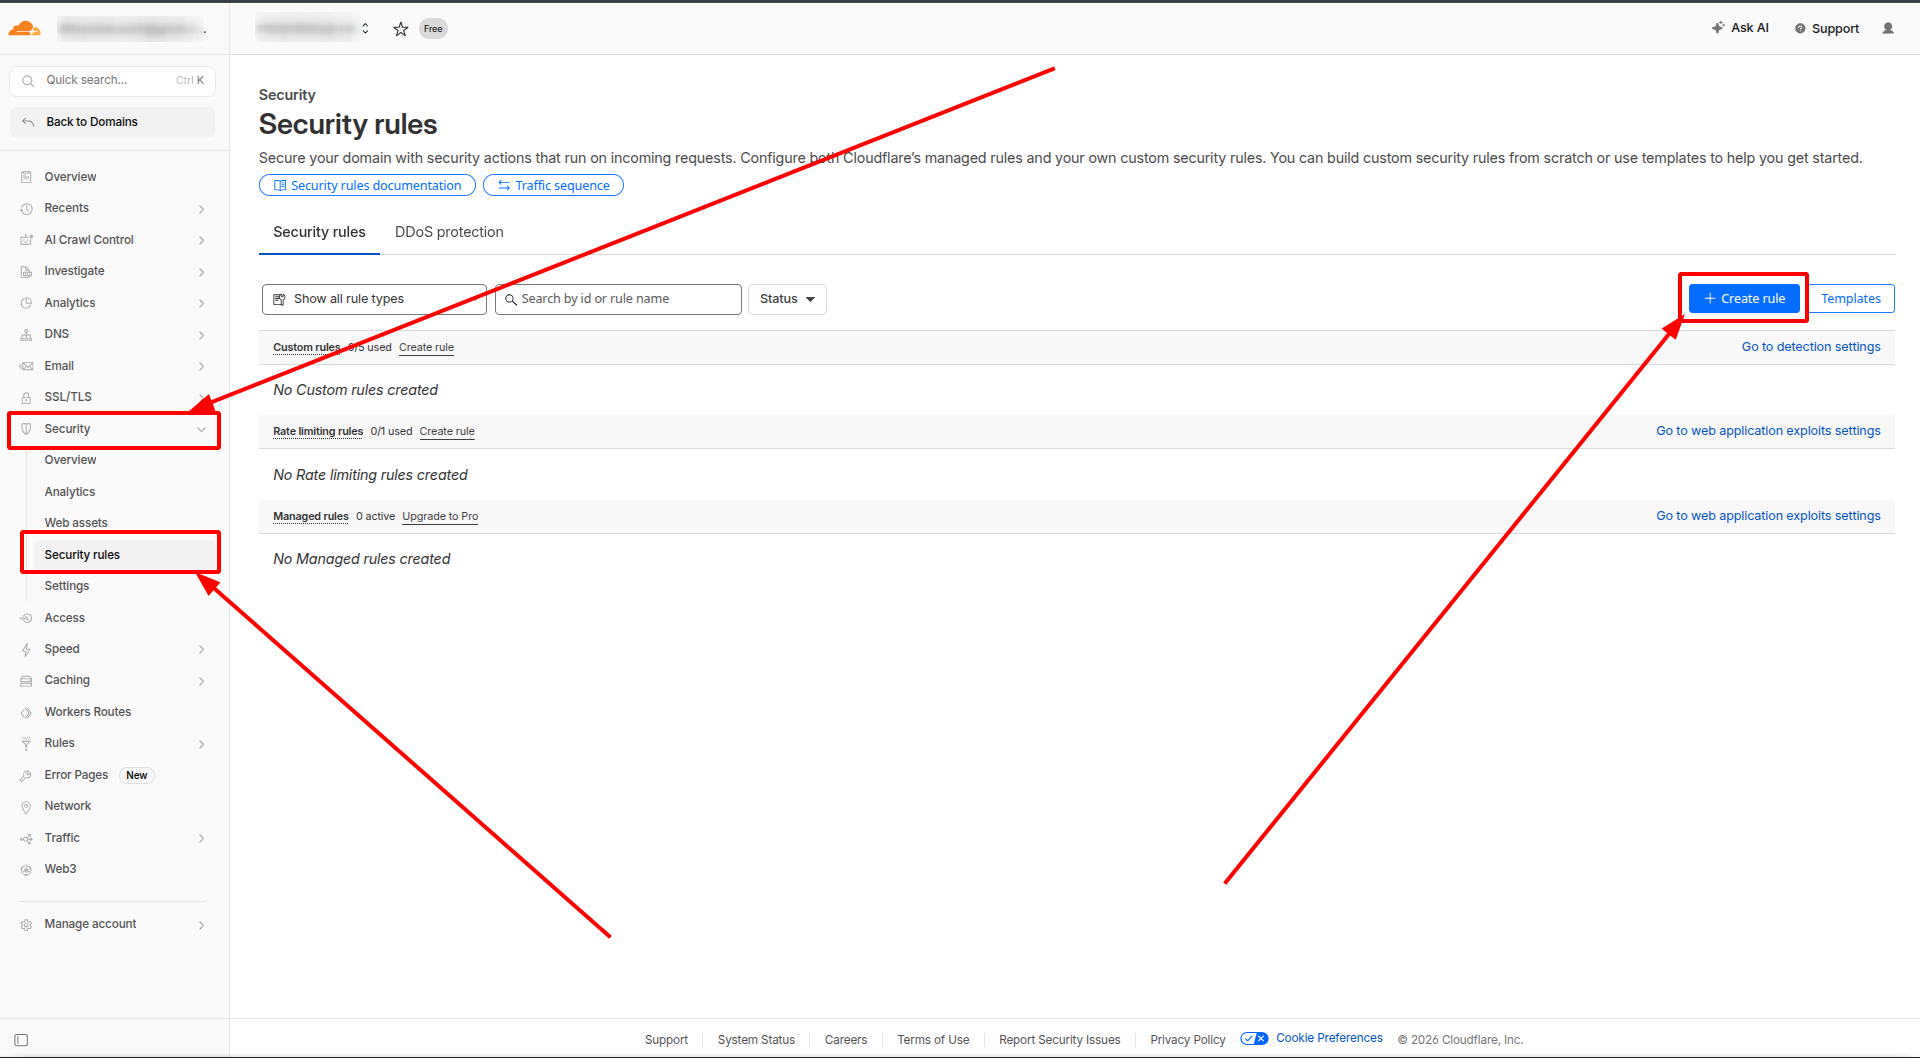The height and width of the screenshot is (1058, 1920).
Task: Expand the Traffic section chevron
Action: (202, 838)
